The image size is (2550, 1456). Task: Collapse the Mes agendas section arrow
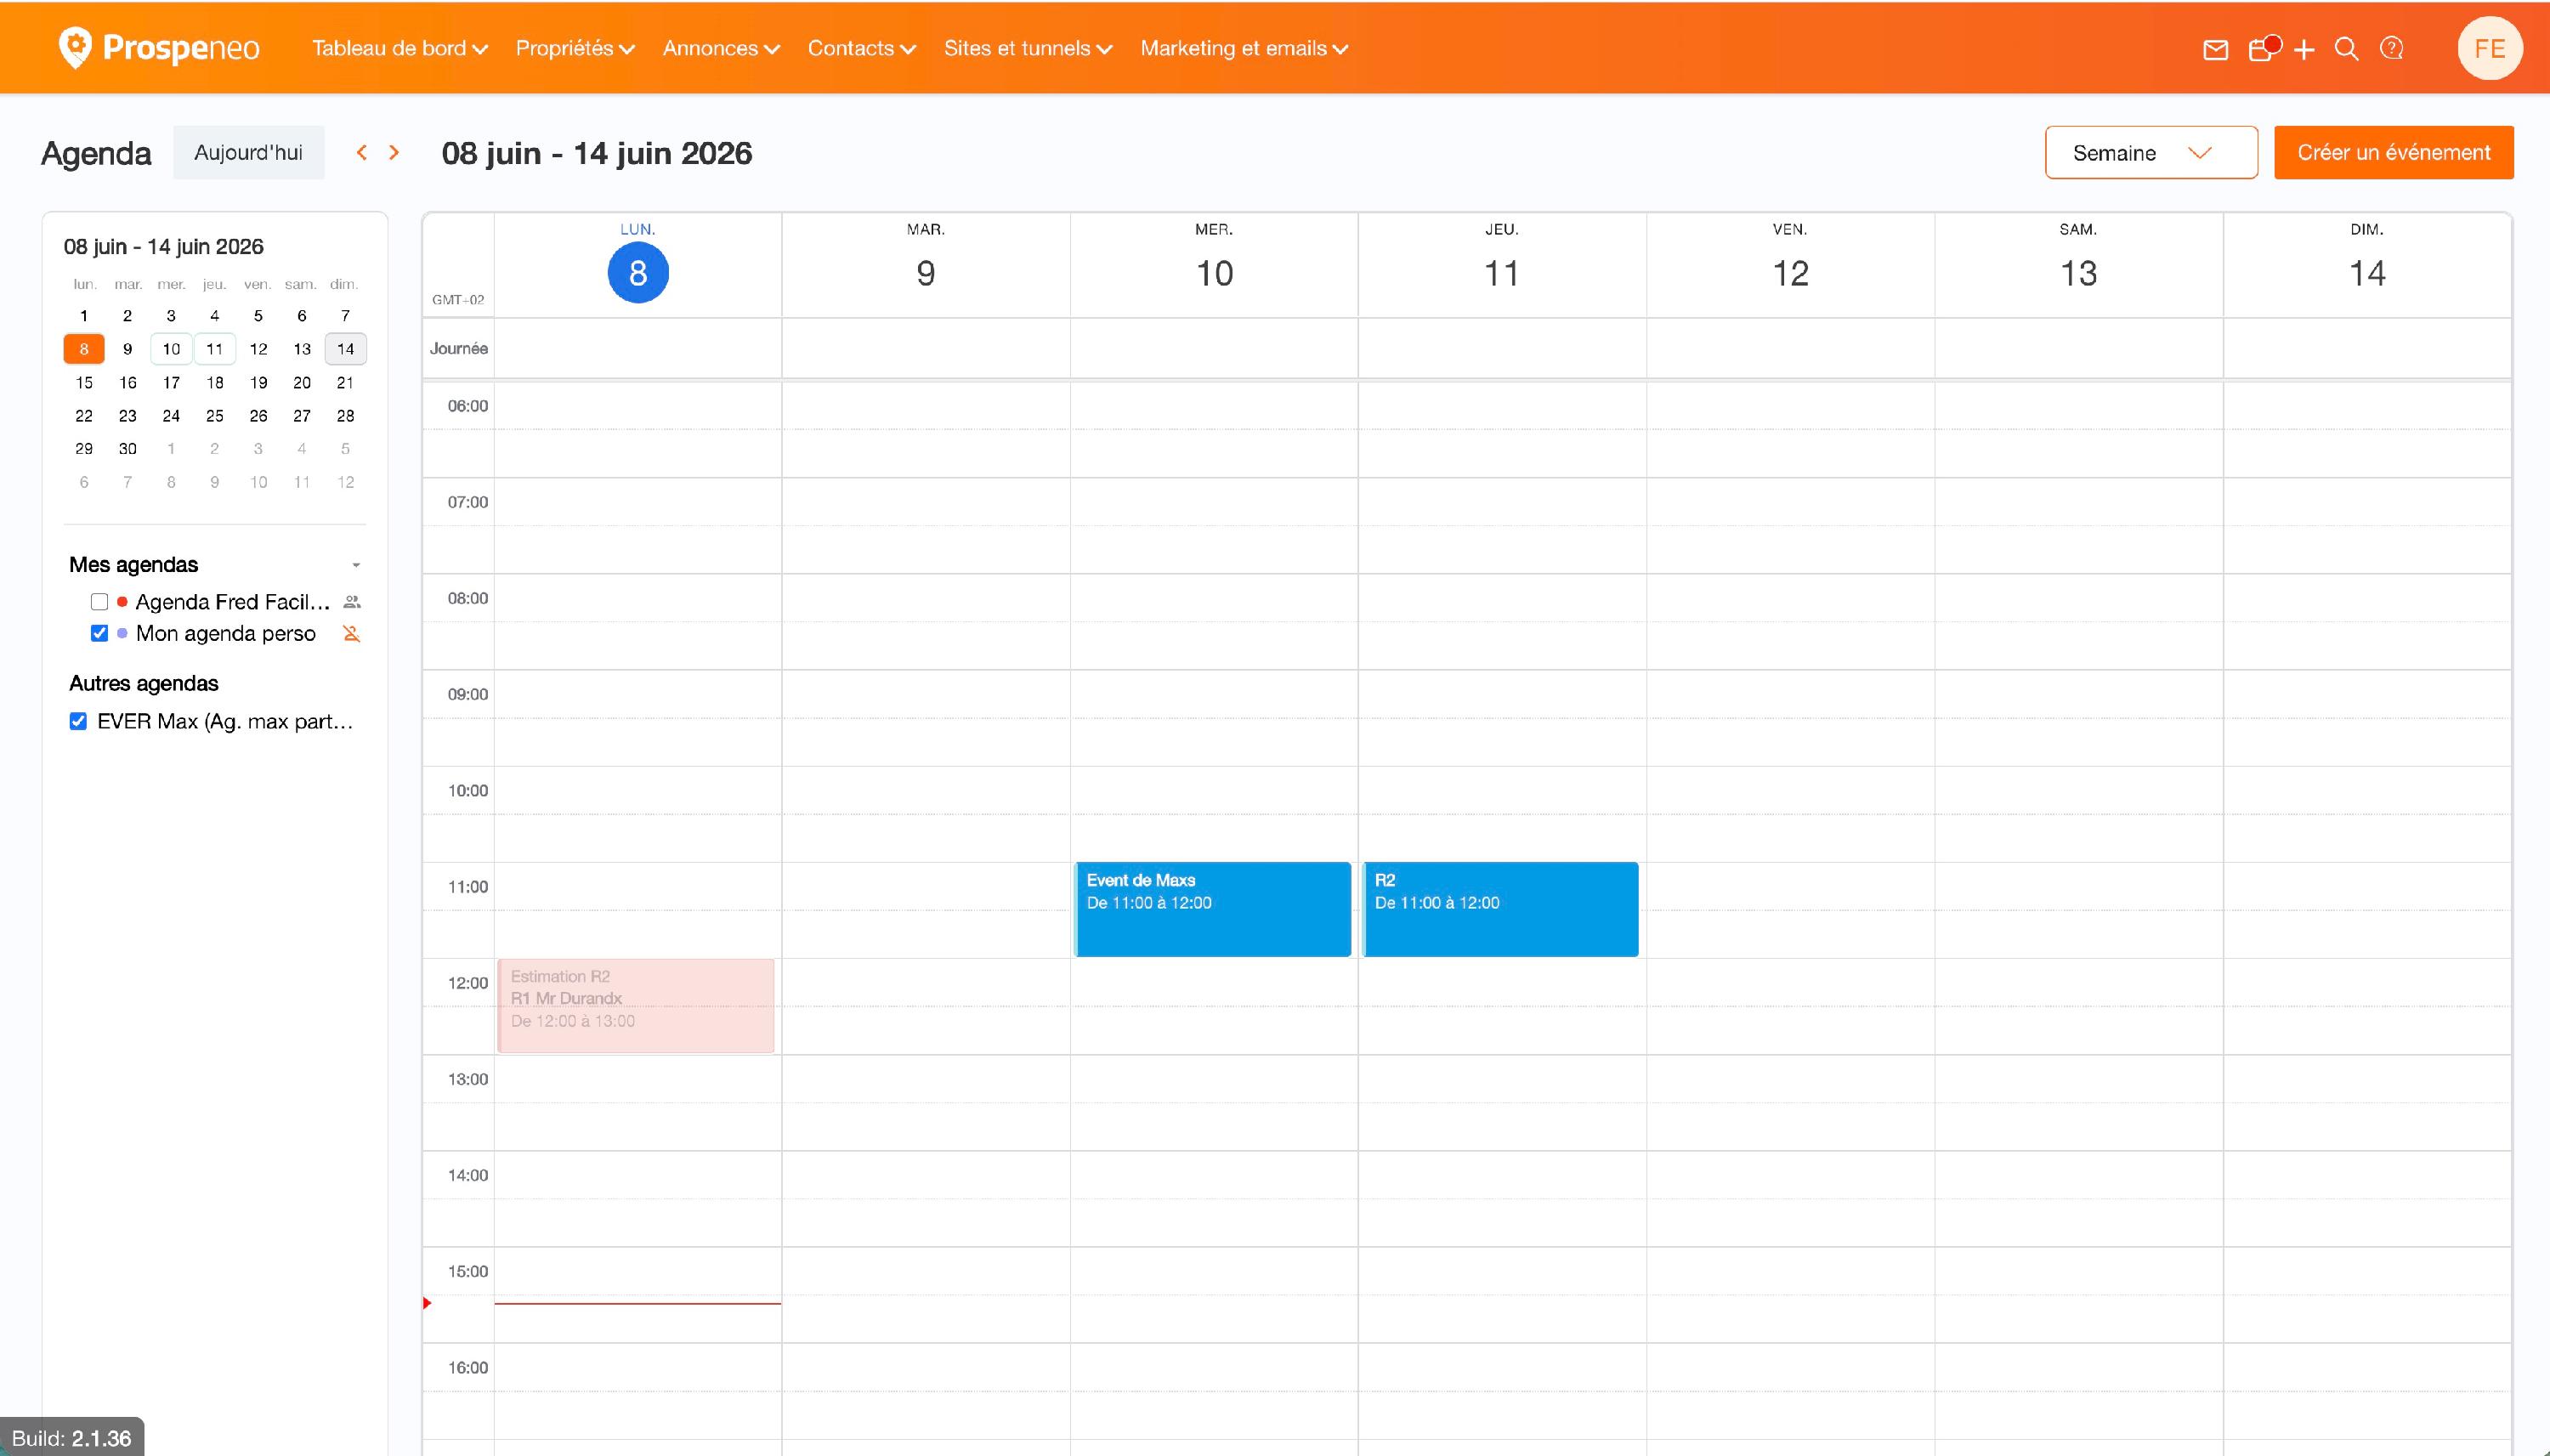click(356, 565)
